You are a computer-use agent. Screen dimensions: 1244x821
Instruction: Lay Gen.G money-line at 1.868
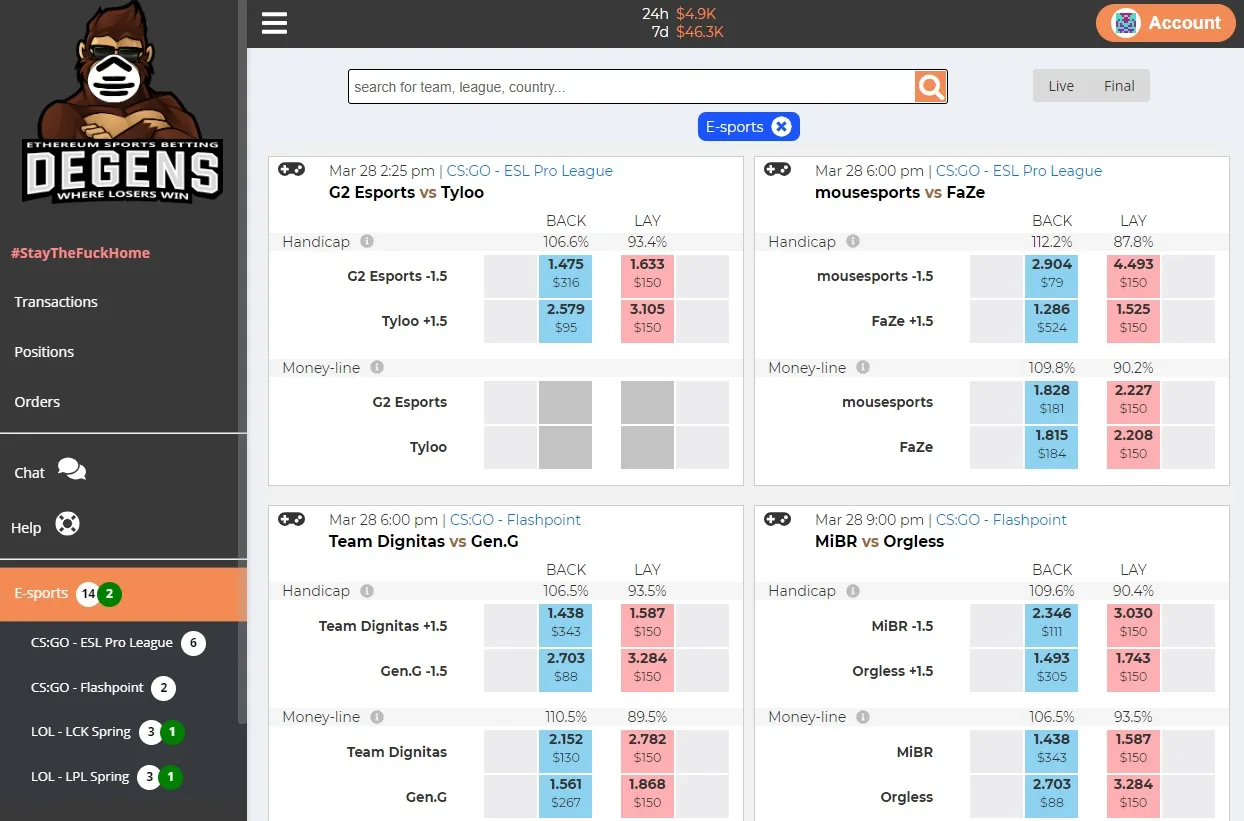pos(647,796)
